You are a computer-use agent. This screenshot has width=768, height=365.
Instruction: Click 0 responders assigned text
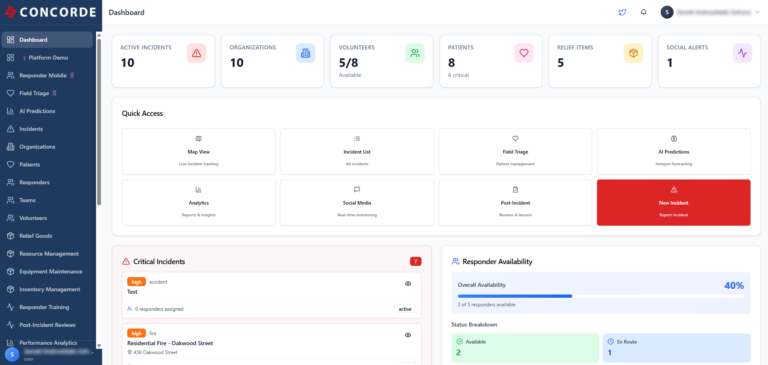[x=159, y=309]
